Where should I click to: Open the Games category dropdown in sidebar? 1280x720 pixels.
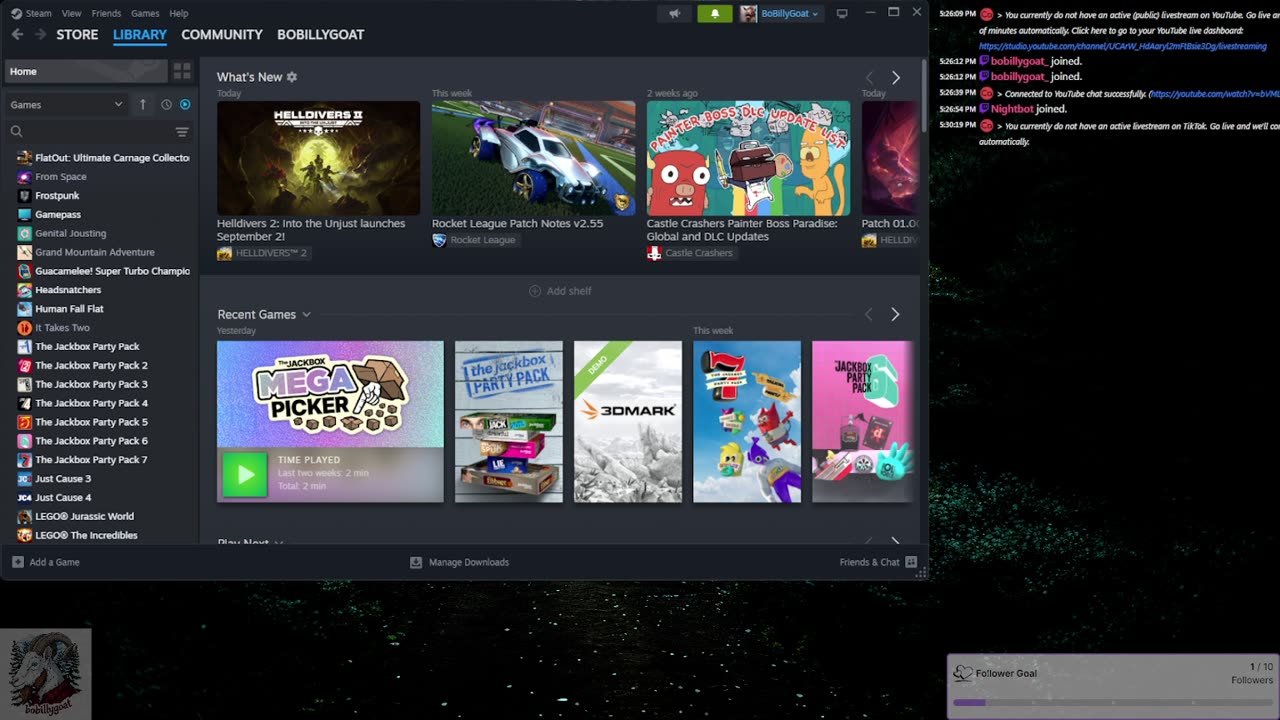pos(66,104)
